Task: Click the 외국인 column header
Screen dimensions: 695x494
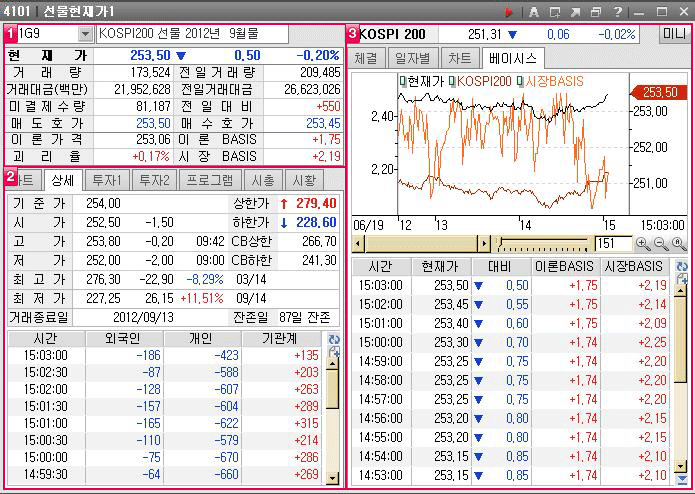Action: [x=124, y=339]
